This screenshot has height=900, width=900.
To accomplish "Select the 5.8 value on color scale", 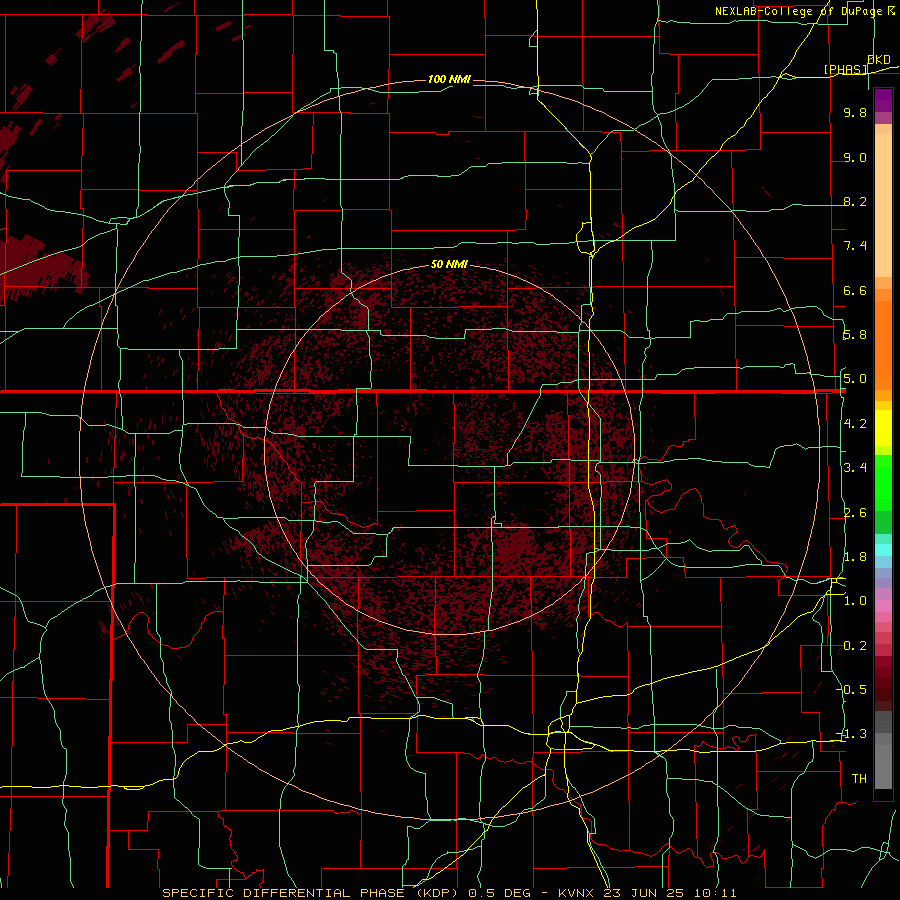I will (855, 335).
